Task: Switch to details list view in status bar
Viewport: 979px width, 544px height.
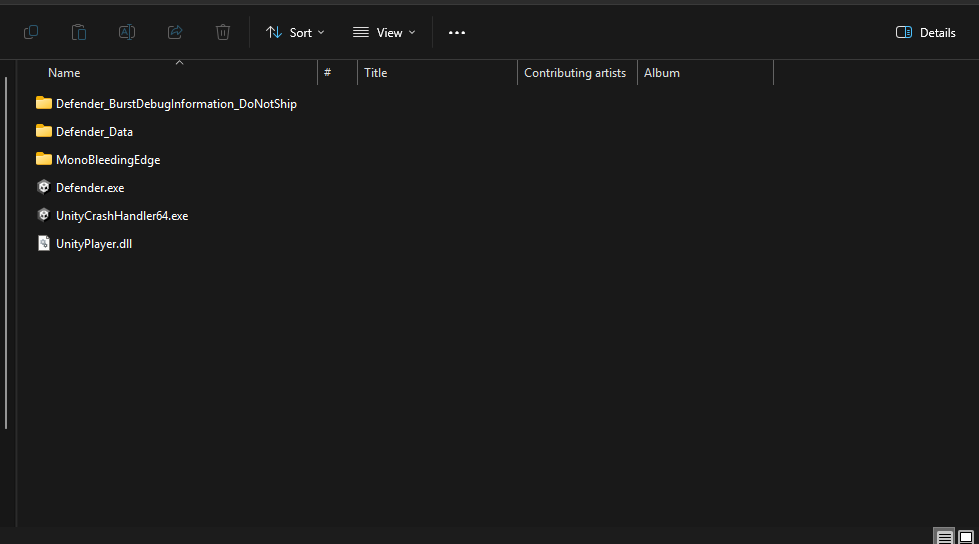Action: pos(945,537)
